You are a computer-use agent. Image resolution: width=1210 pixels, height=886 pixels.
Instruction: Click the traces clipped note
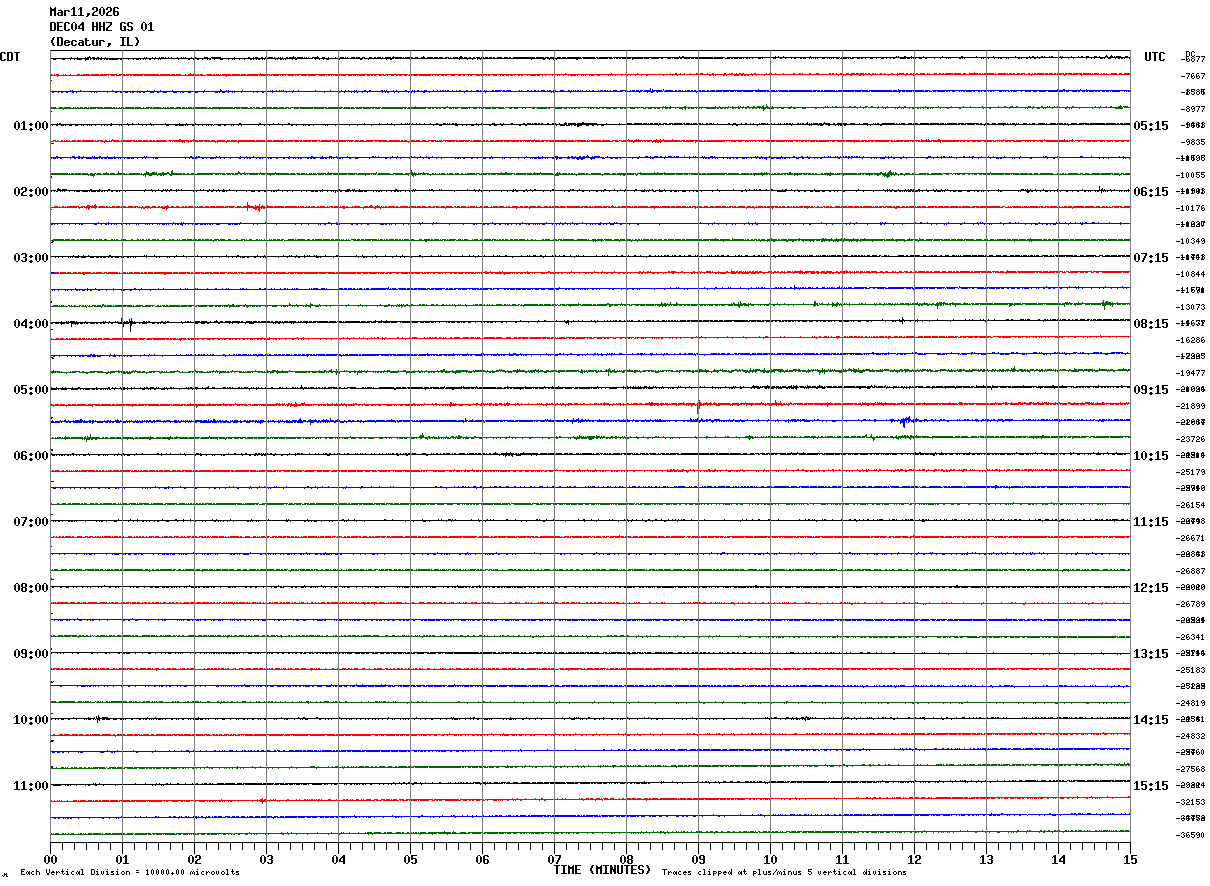click(x=784, y=873)
